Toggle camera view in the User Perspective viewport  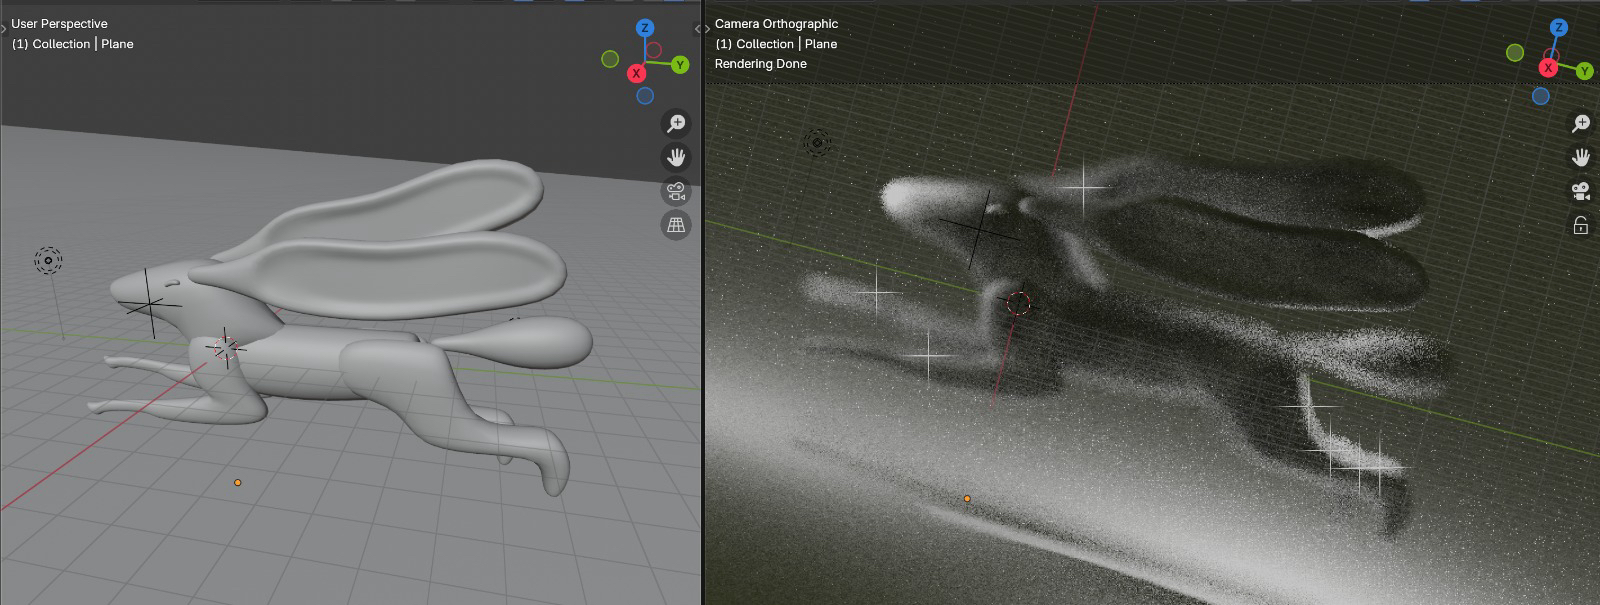click(x=677, y=191)
